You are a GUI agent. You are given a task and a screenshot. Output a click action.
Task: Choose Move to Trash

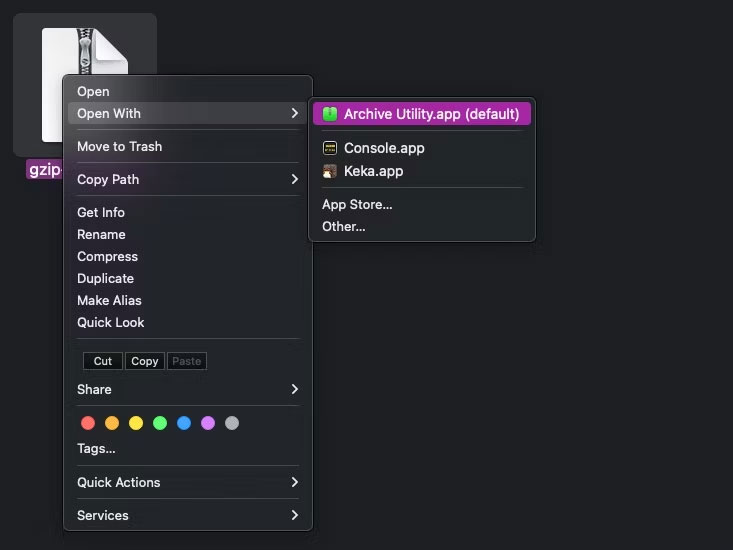[187, 147]
